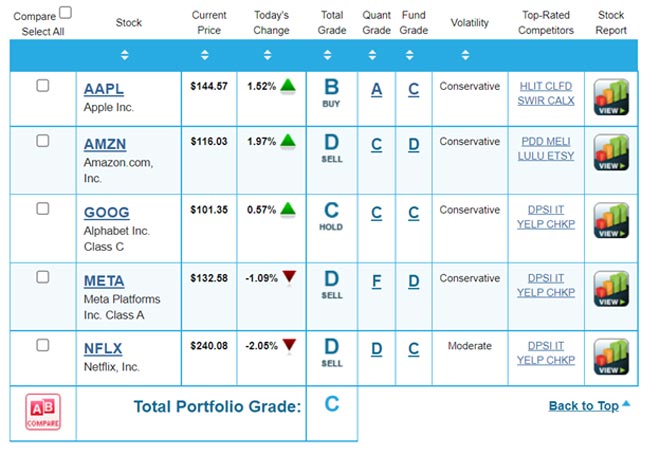Click the AB Compare icon
Screen dimensions: 660x455
coord(42,412)
